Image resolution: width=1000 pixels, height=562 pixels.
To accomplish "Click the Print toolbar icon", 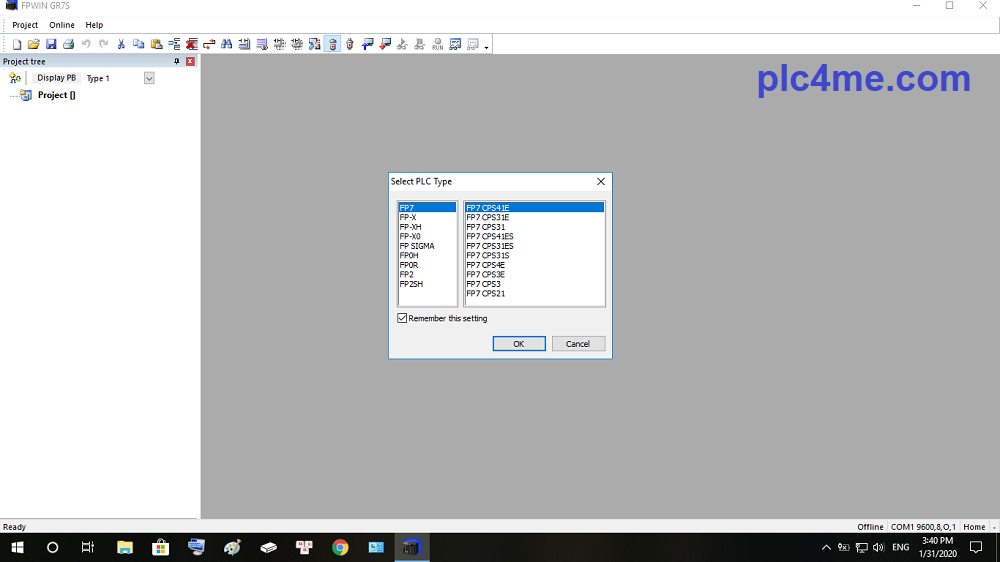I will 68,44.
